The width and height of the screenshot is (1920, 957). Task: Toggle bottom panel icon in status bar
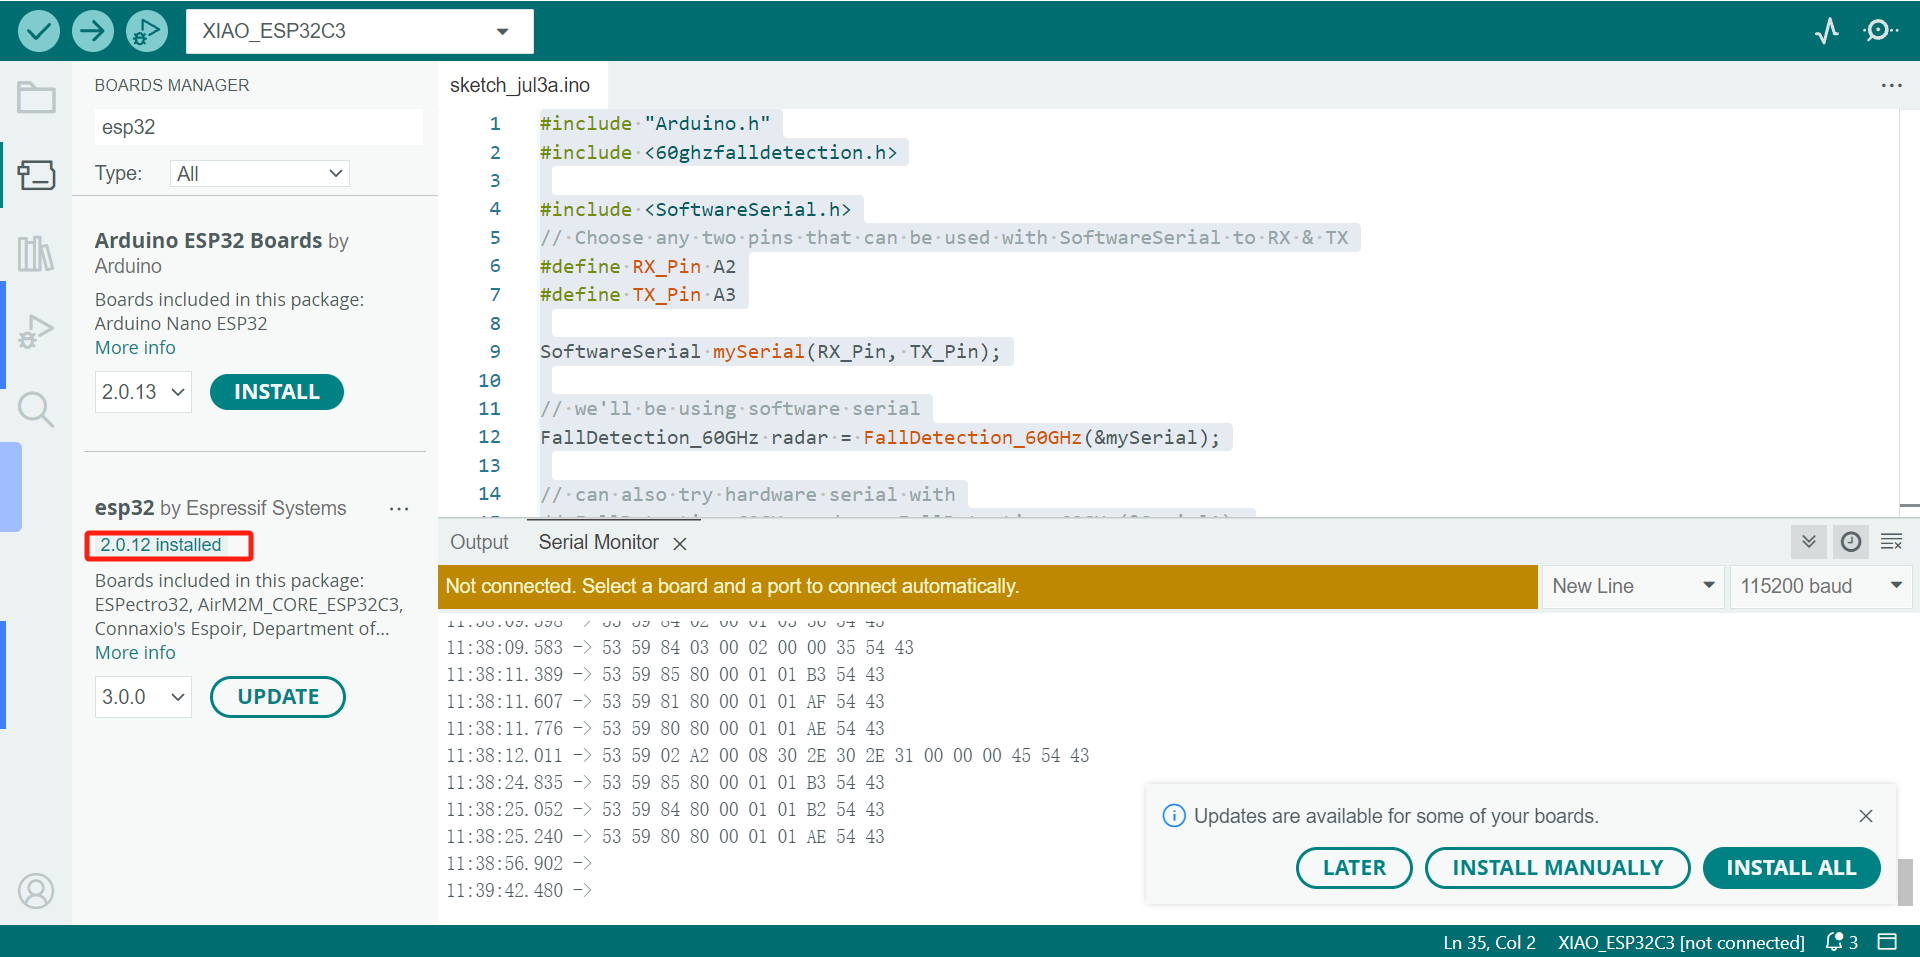(1887, 942)
